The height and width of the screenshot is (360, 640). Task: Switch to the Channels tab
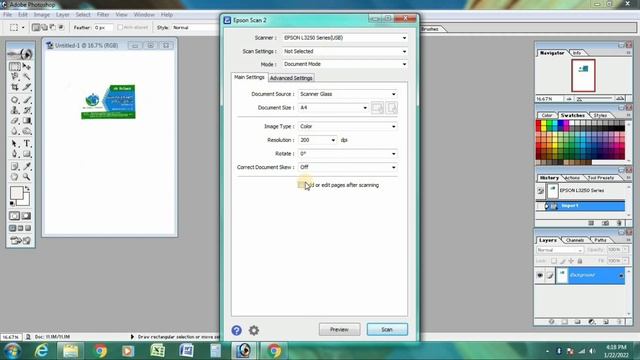click(575, 240)
